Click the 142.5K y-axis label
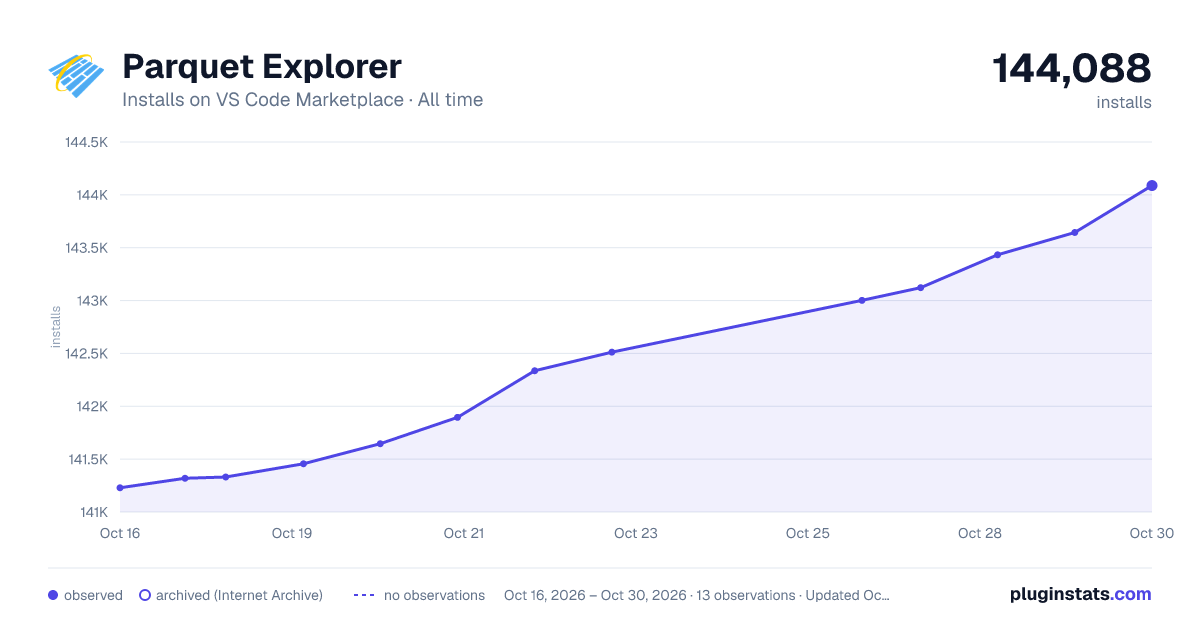Image resolution: width=1200 pixels, height=630 pixels. point(86,354)
